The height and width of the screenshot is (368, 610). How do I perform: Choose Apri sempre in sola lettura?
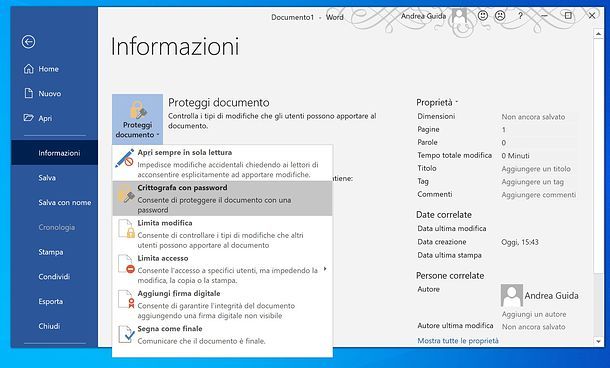tap(222, 163)
